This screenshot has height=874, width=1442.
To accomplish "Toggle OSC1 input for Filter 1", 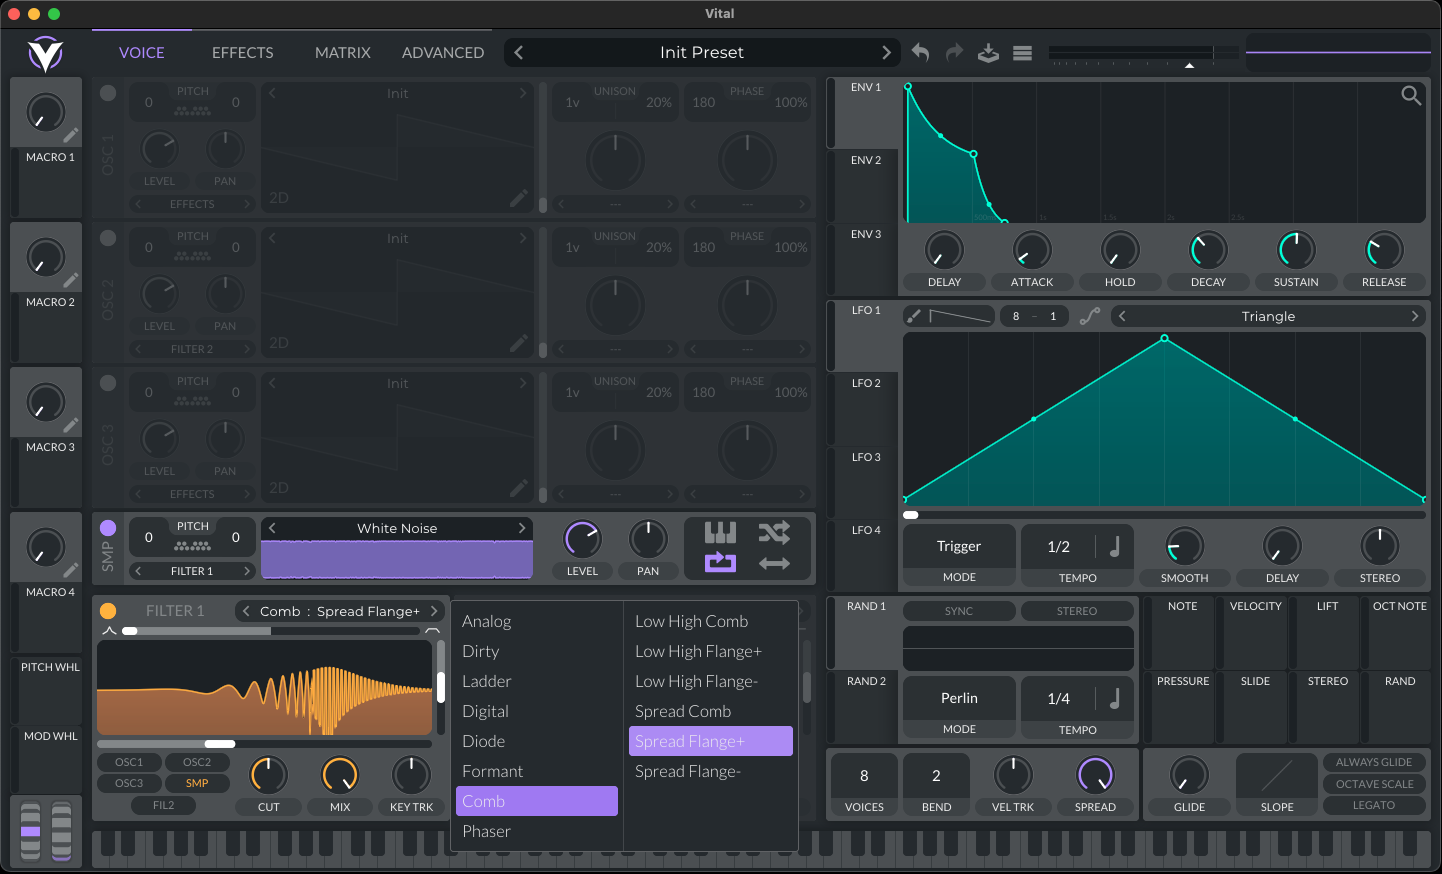I will [x=129, y=762].
